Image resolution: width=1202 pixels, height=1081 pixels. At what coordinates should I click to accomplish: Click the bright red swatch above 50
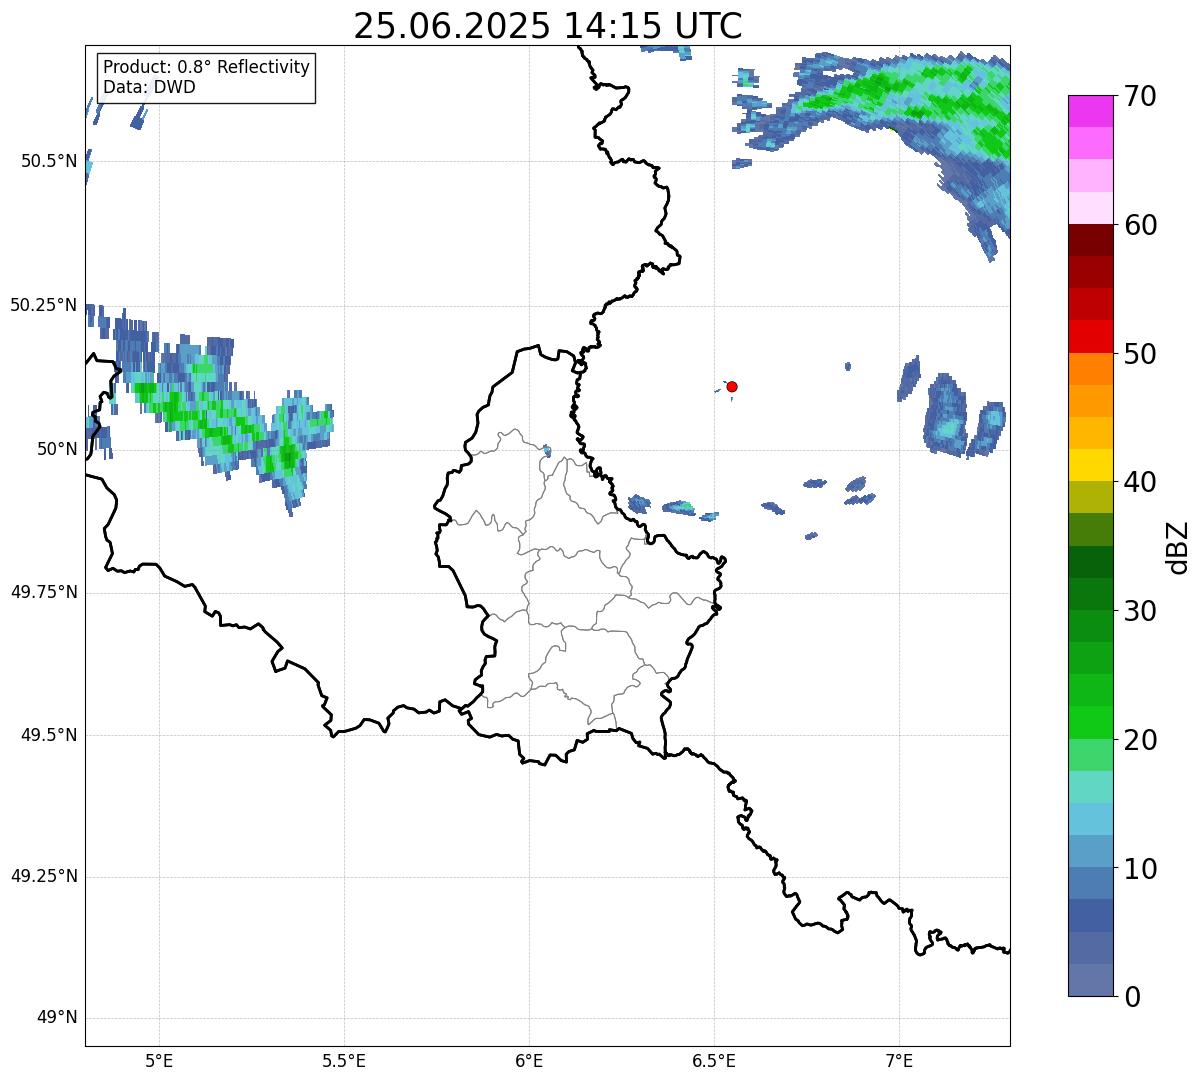pyautogui.click(x=1090, y=336)
